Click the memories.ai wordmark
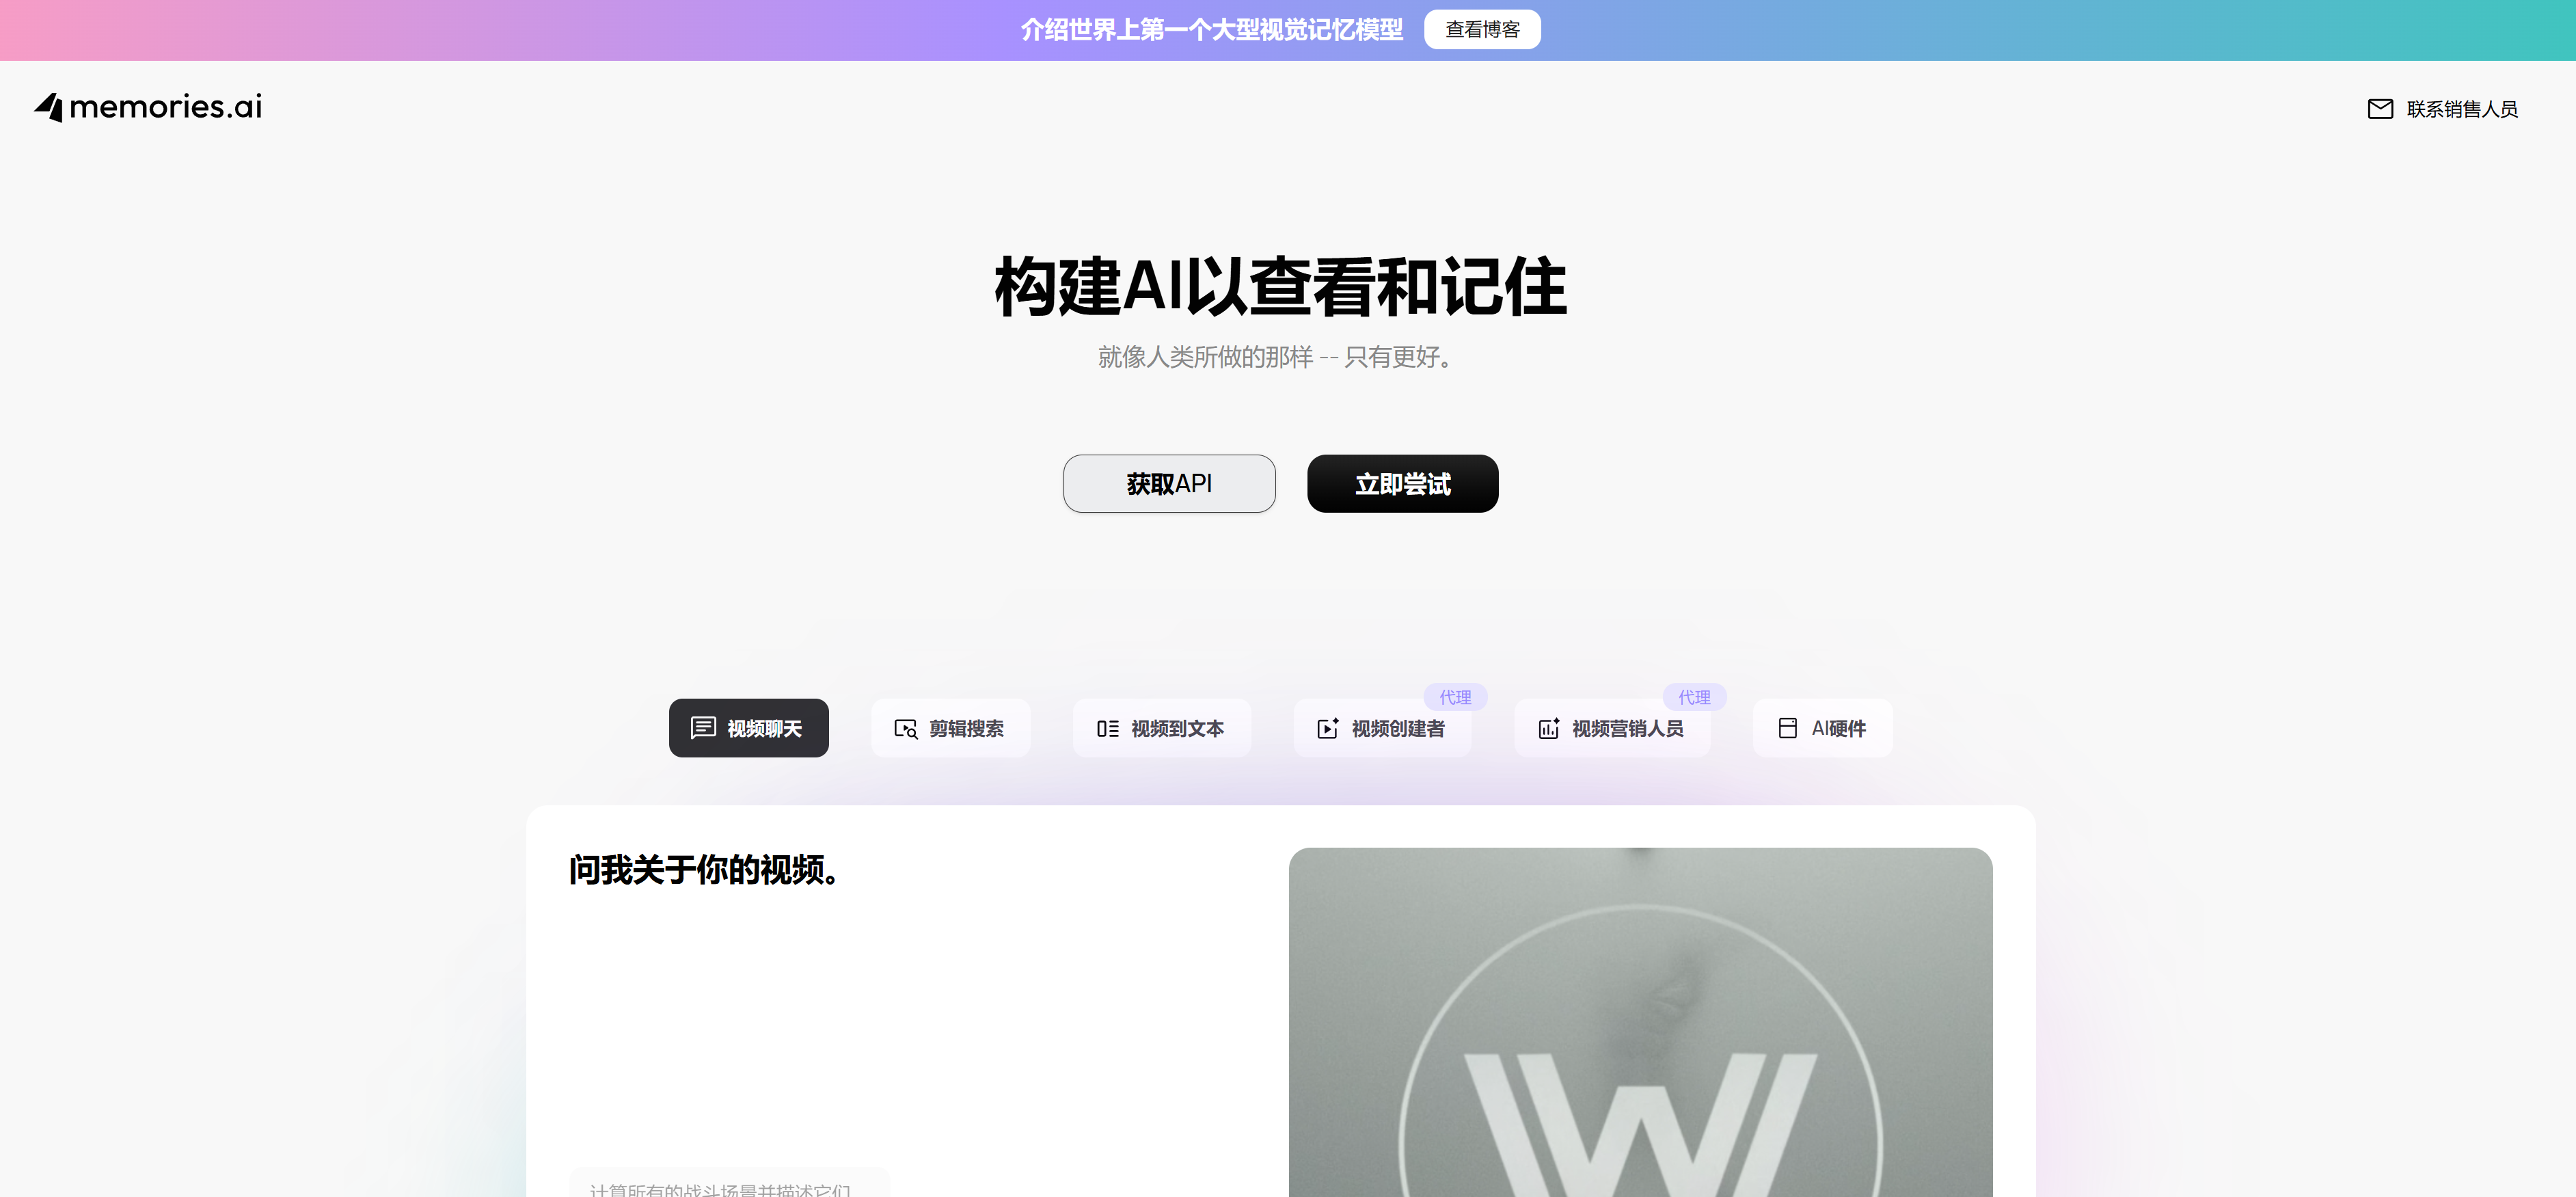The image size is (2576, 1197). tap(166, 107)
